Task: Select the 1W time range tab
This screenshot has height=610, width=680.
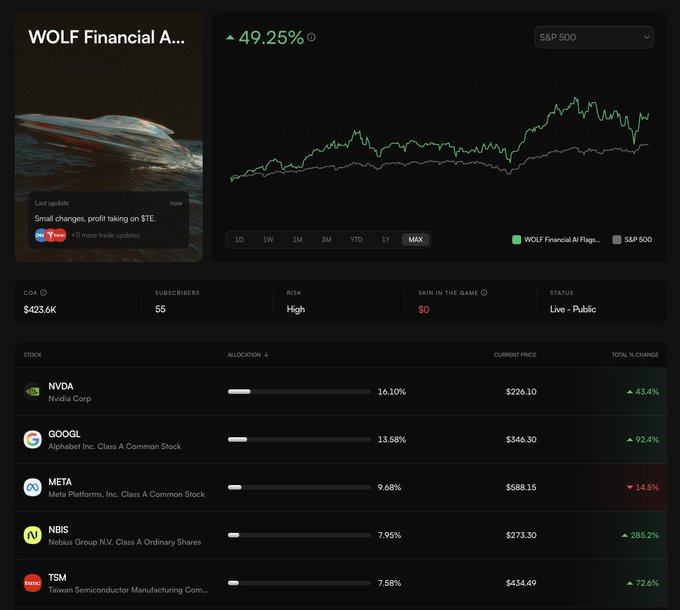Action: pyautogui.click(x=268, y=240)
